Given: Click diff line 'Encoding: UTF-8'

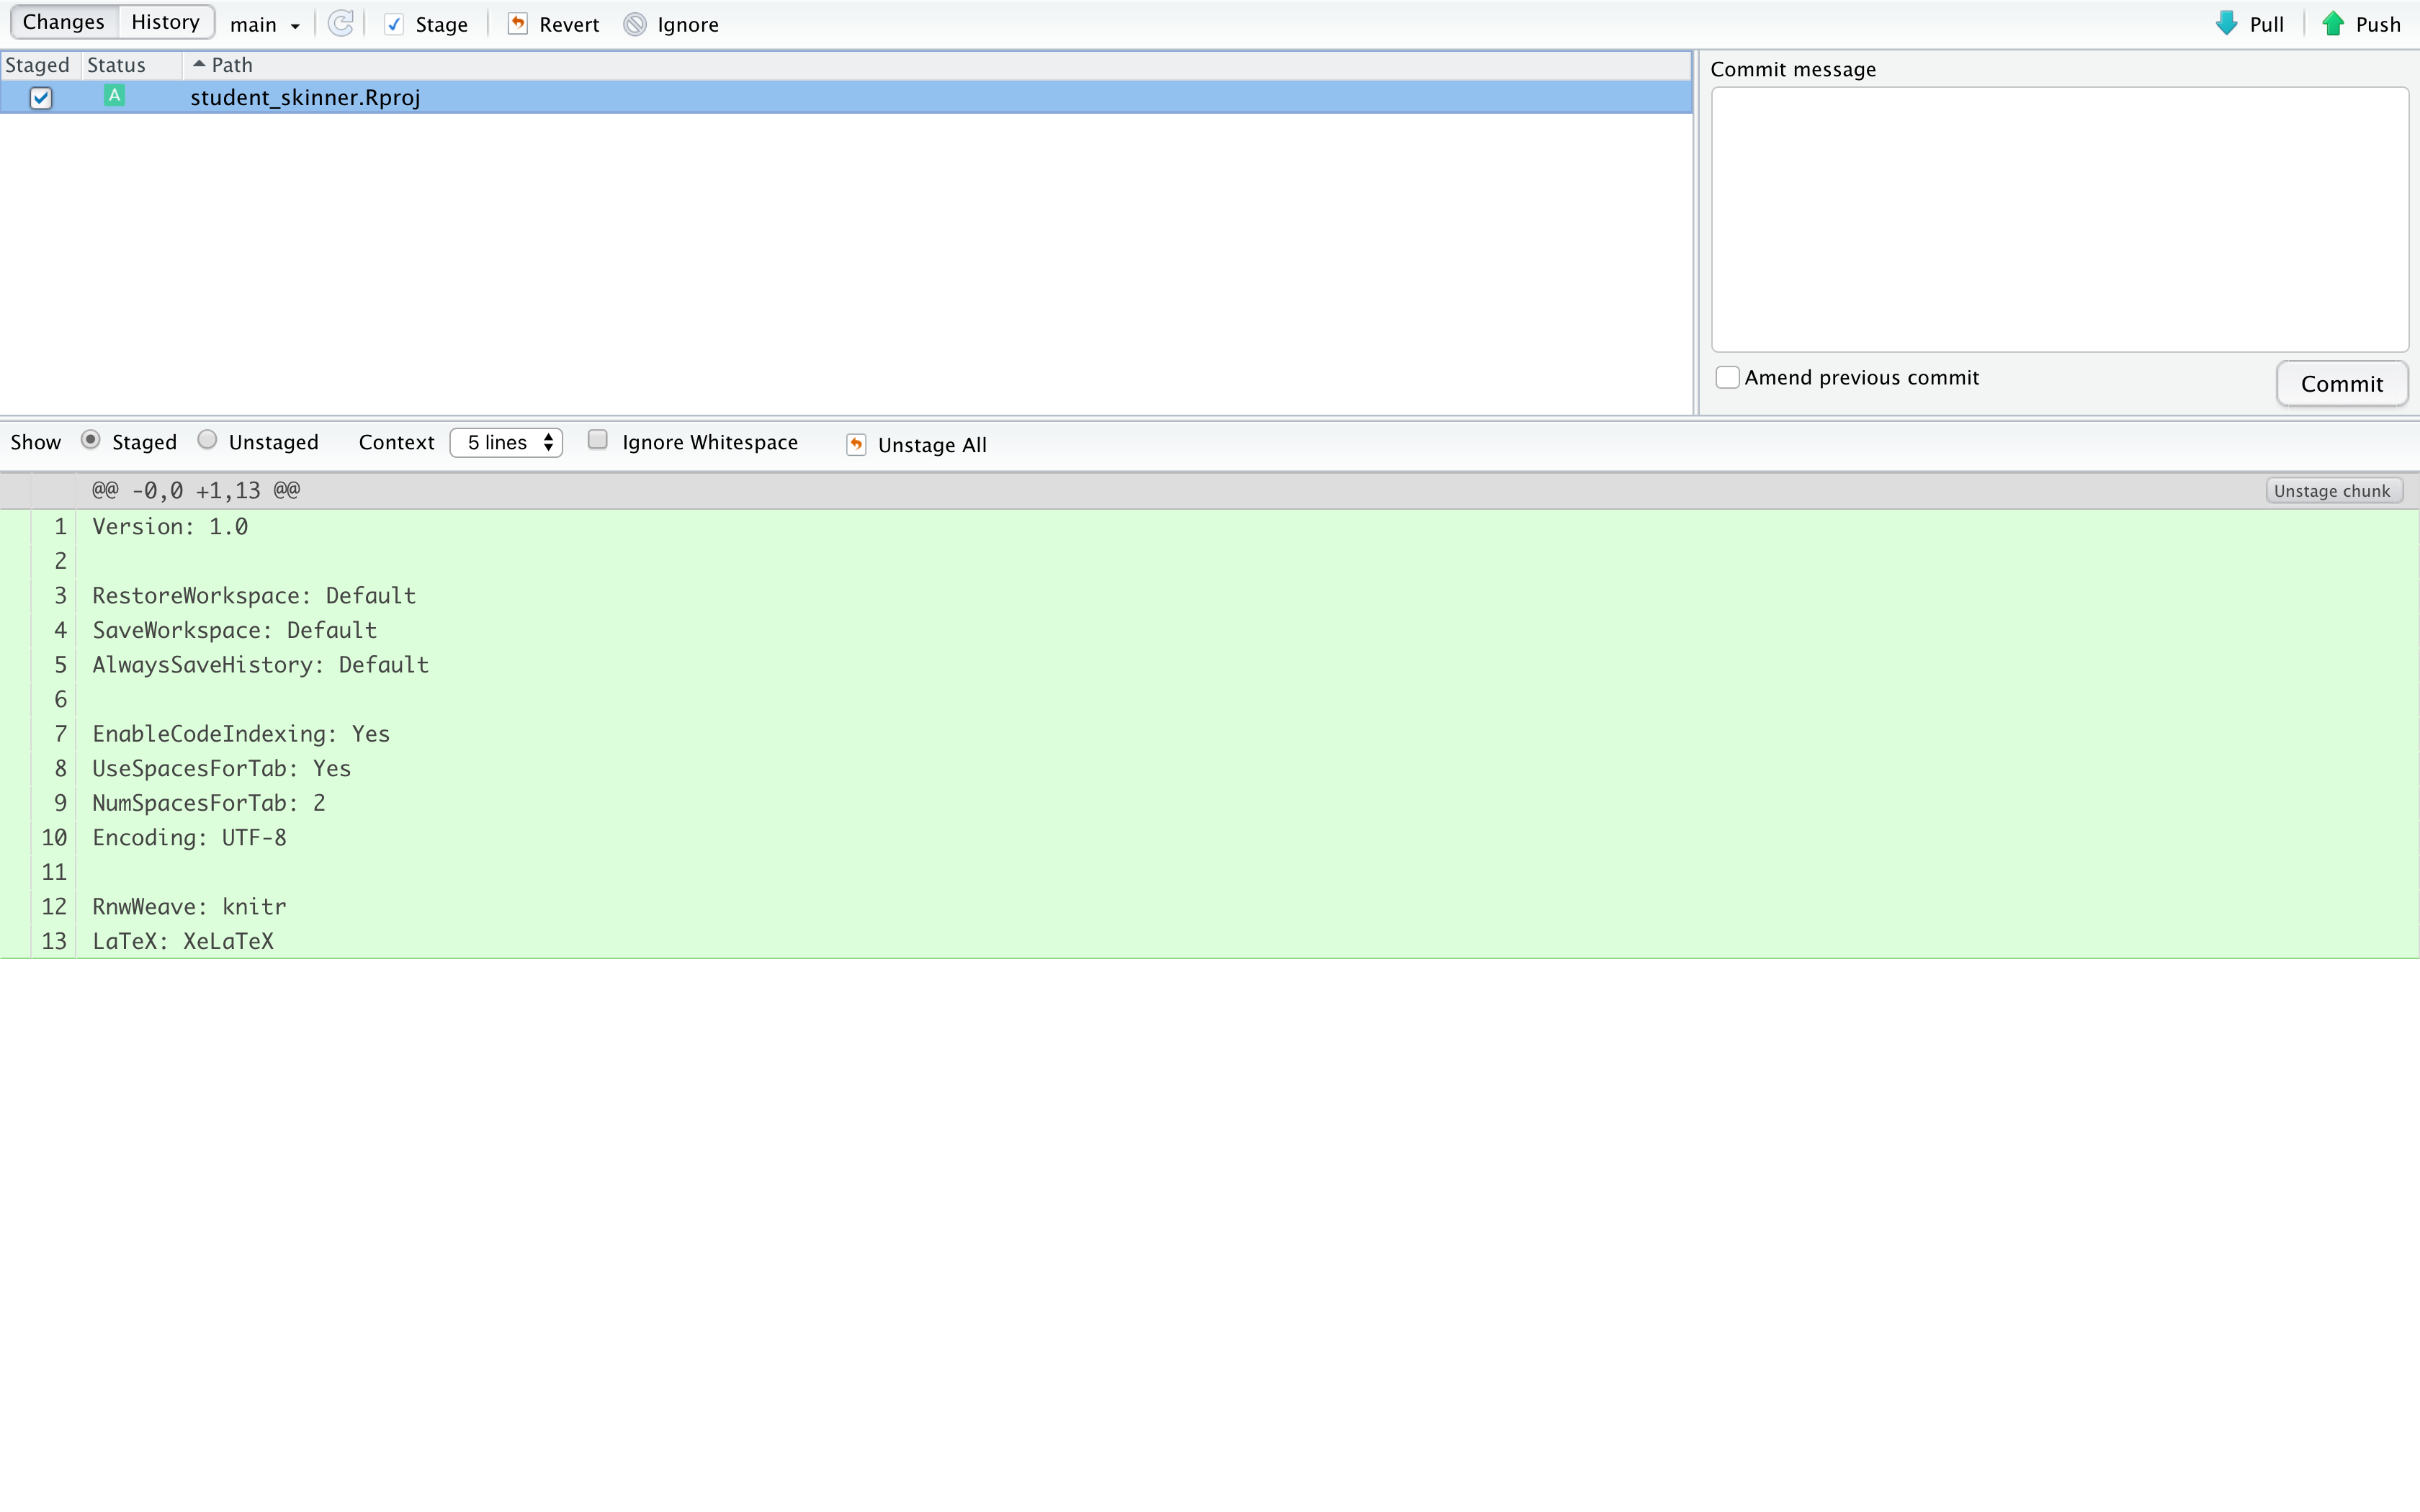Looking at the screenshot, I should pyautogui.click(x=190, y=838).
